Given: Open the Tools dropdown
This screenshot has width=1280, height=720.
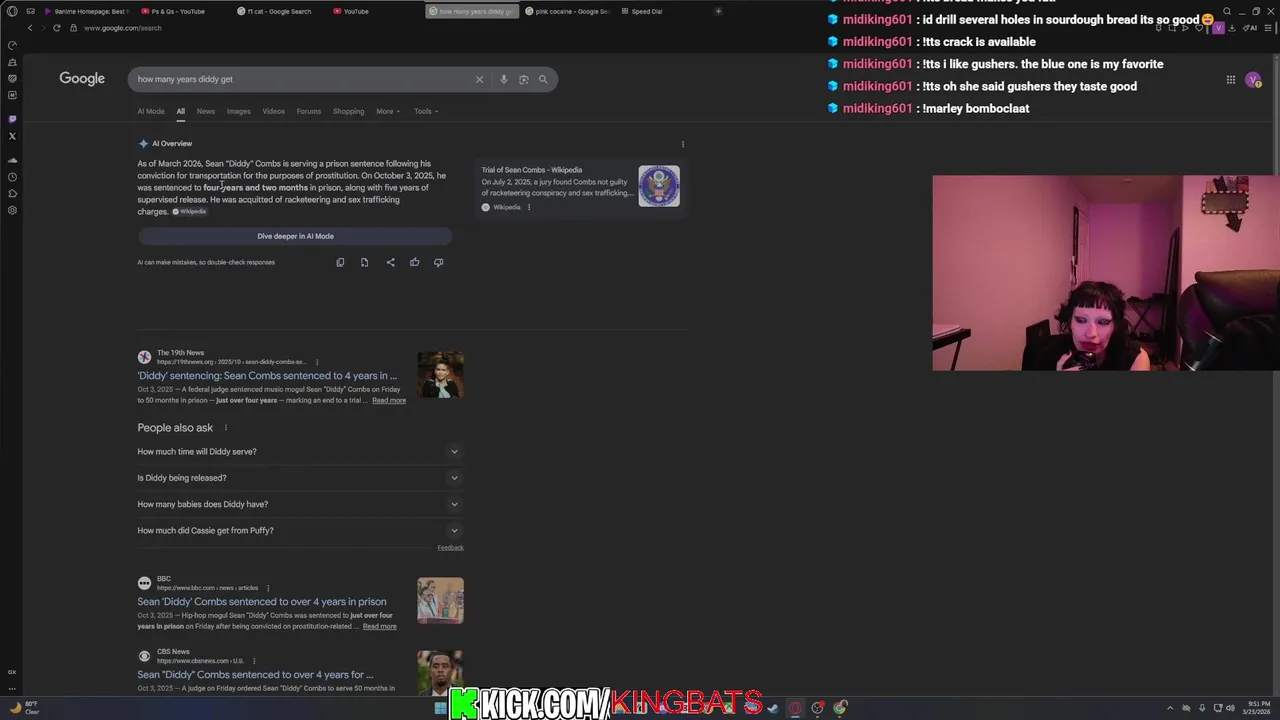Looking at the screenshot, I should [426, 111].
